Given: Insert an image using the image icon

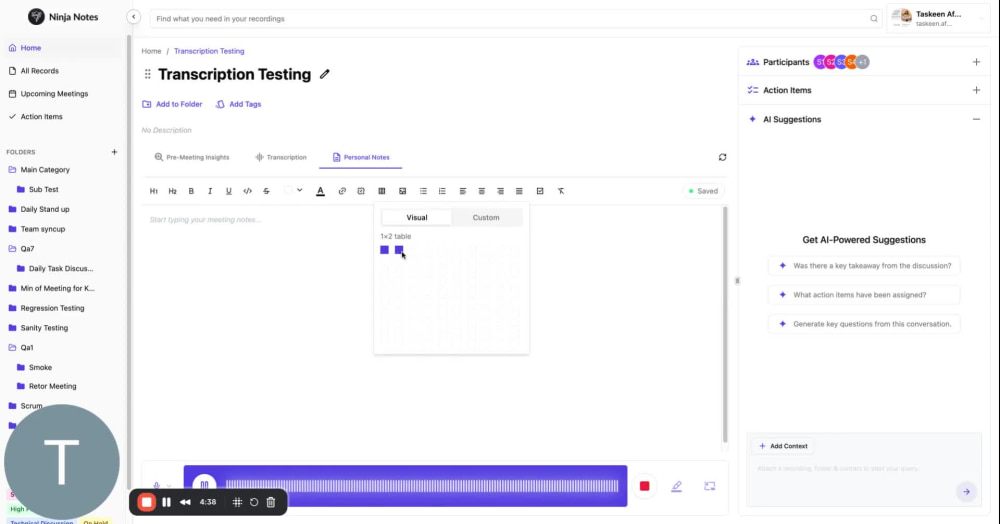Looking at the screenshot, I should (402, 191).
